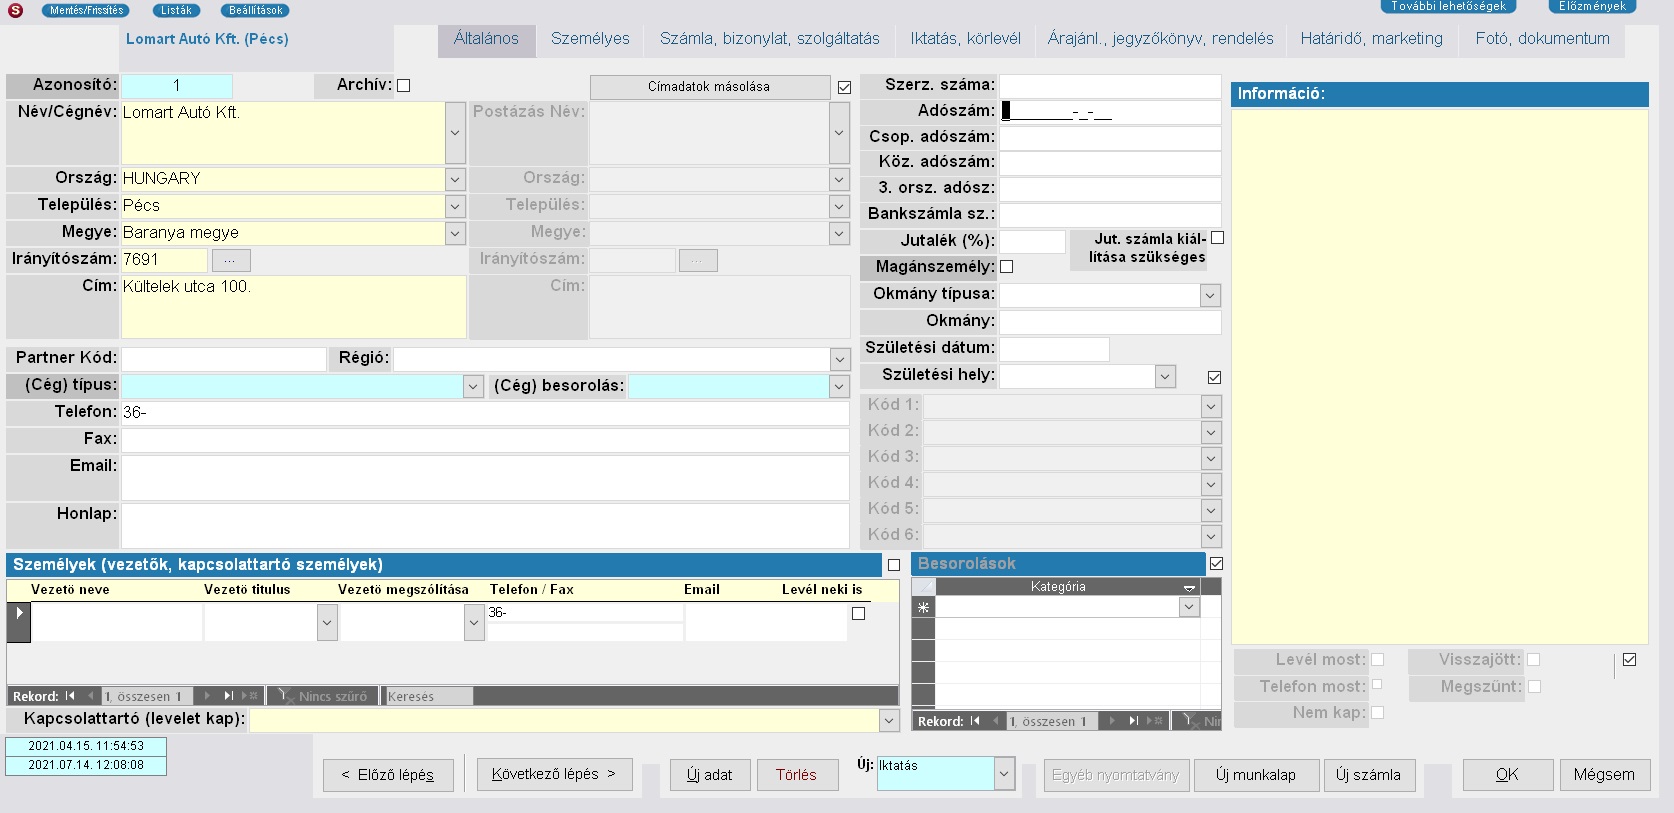1674x813 pixels.
Task: Click the Címadatok másolása button
Action: [x=709, y=87]
